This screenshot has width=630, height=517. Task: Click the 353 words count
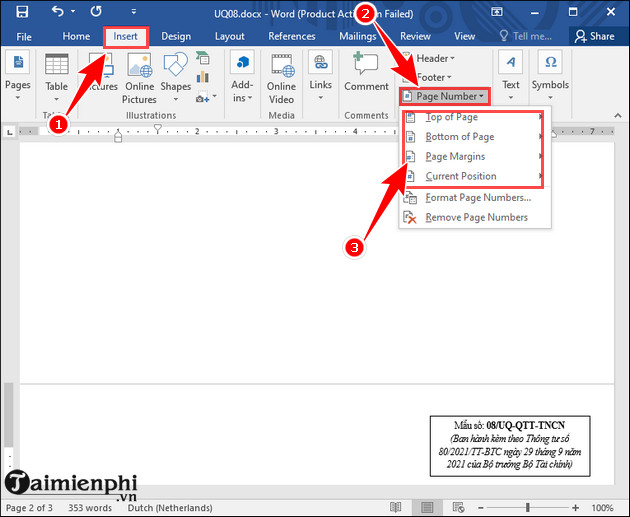point(90,508)
